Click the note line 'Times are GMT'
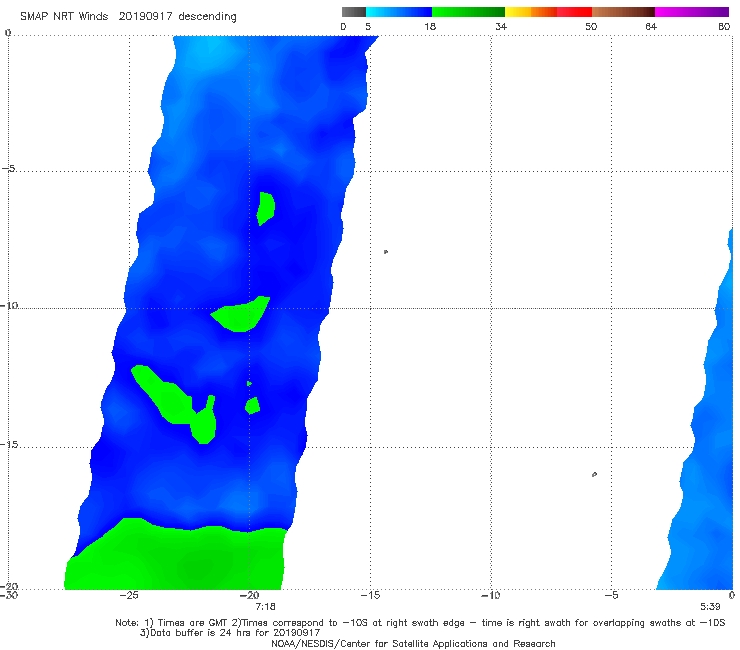Image resolution: width=740 pixels, height=650 pixels. coord(192,623)
